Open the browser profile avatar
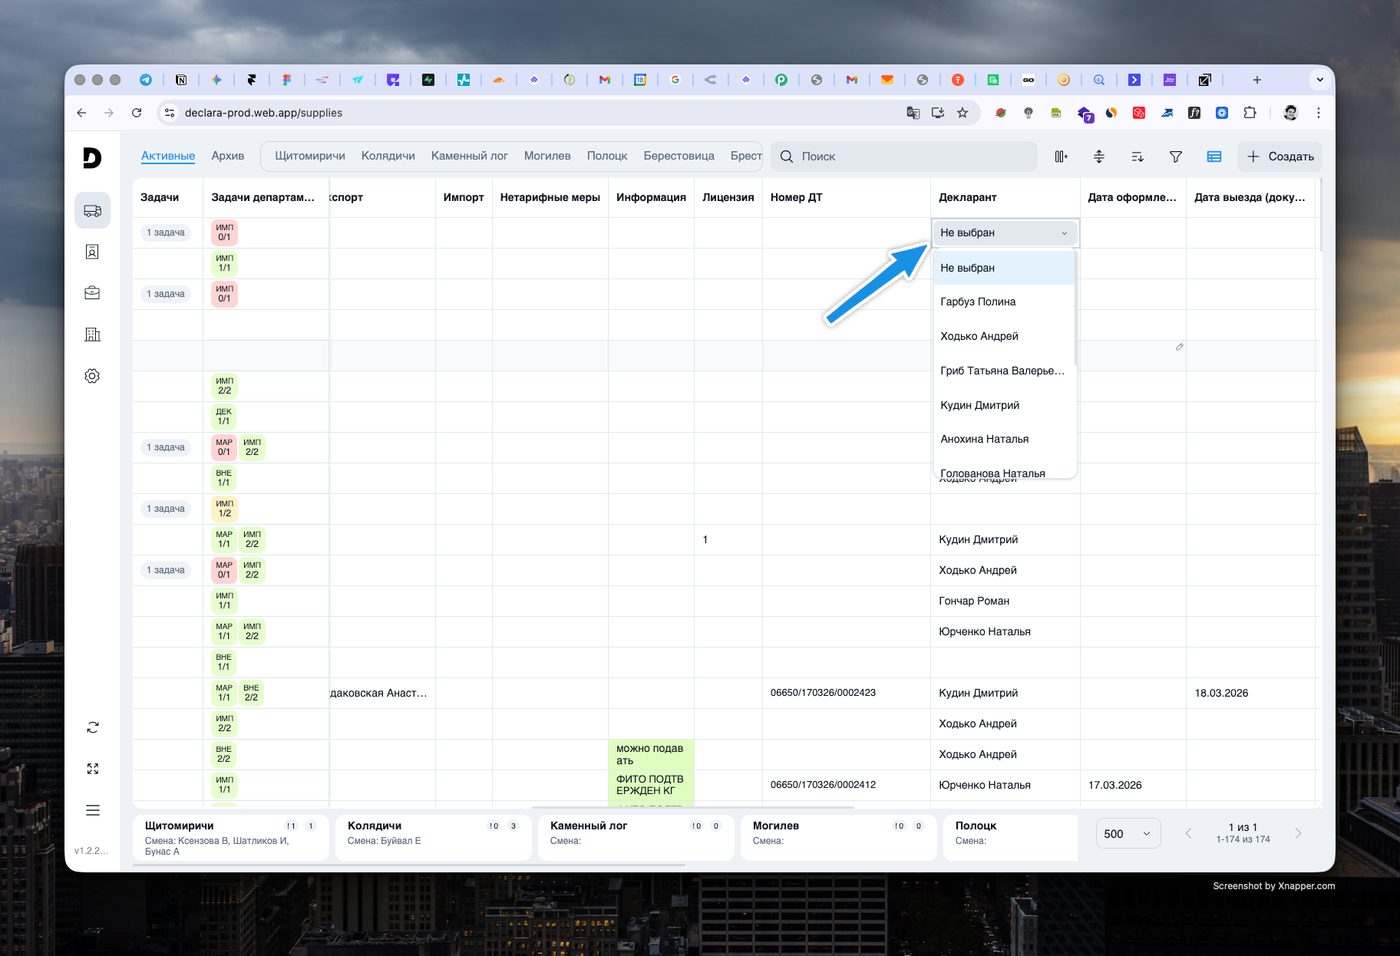 click(1291, 113)
